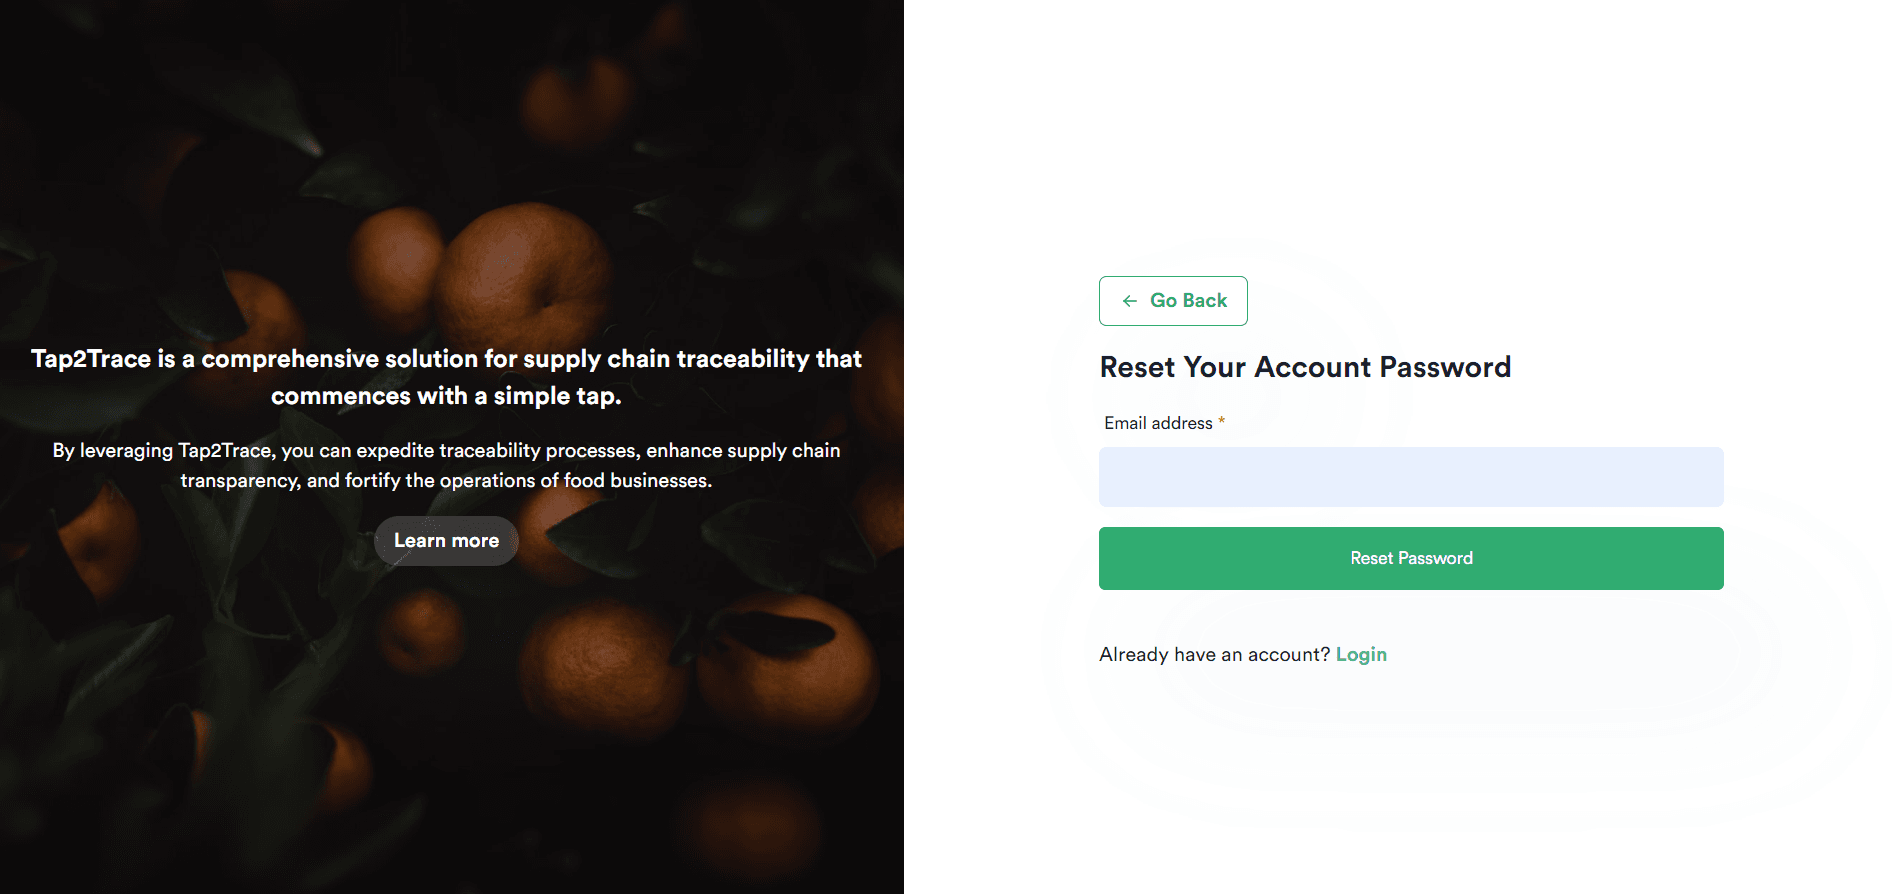Click the orange at the photo's left edge

pos(95,540)
